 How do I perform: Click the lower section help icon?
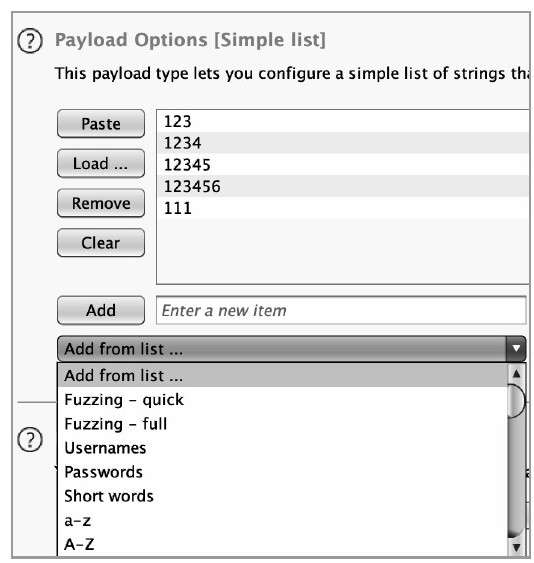pos(30,439)
